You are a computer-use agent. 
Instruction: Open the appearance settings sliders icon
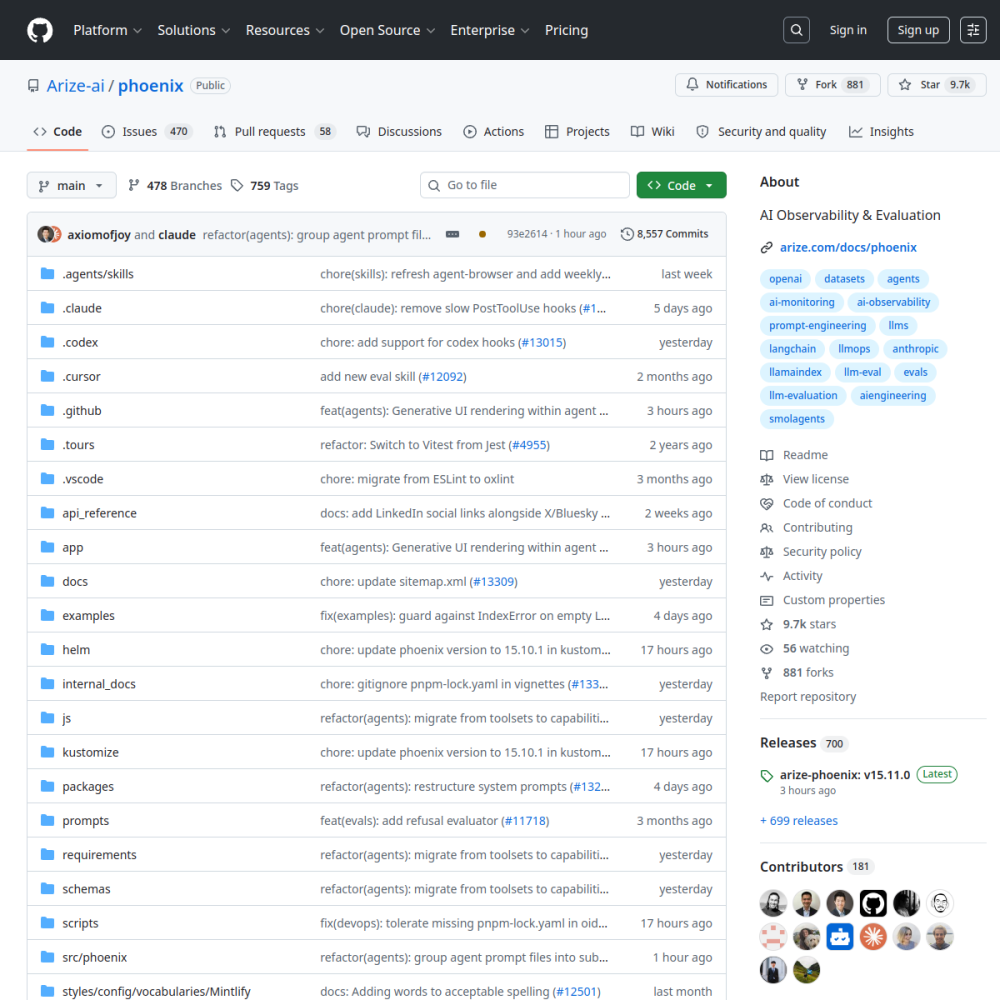point(973,30)
